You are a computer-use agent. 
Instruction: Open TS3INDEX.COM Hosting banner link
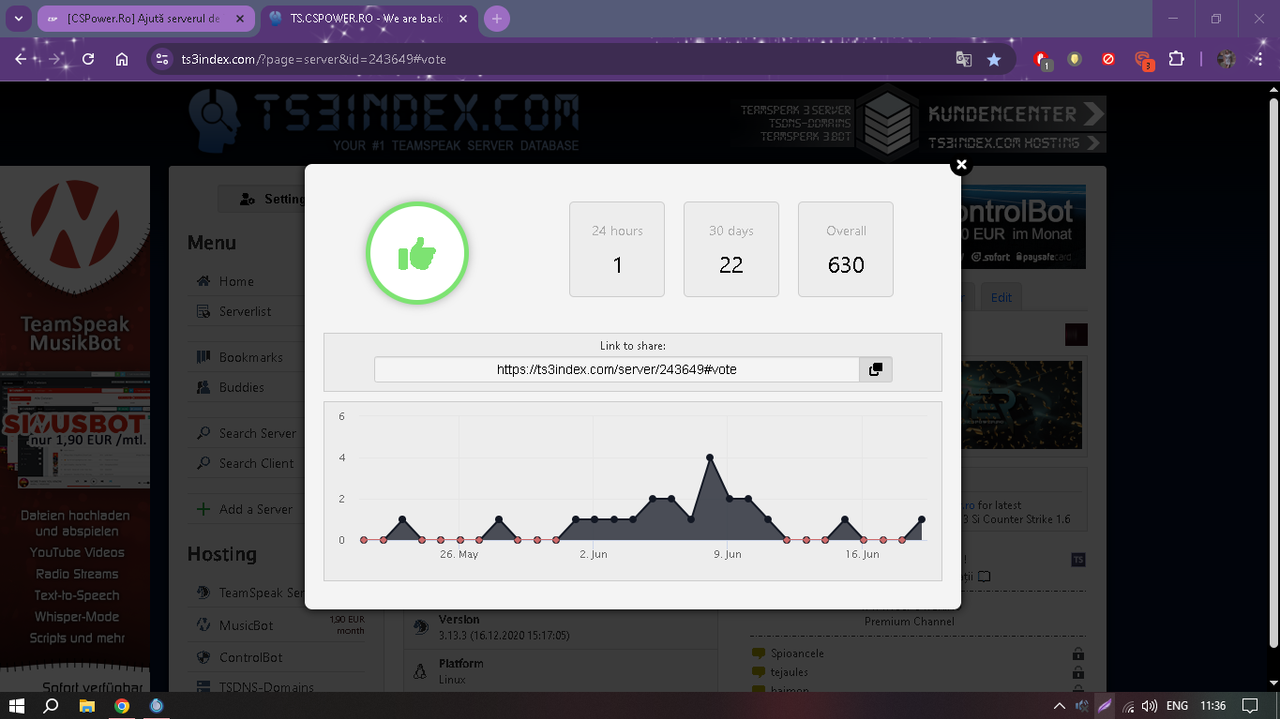pyautogui.click(x=1015, y=143)
